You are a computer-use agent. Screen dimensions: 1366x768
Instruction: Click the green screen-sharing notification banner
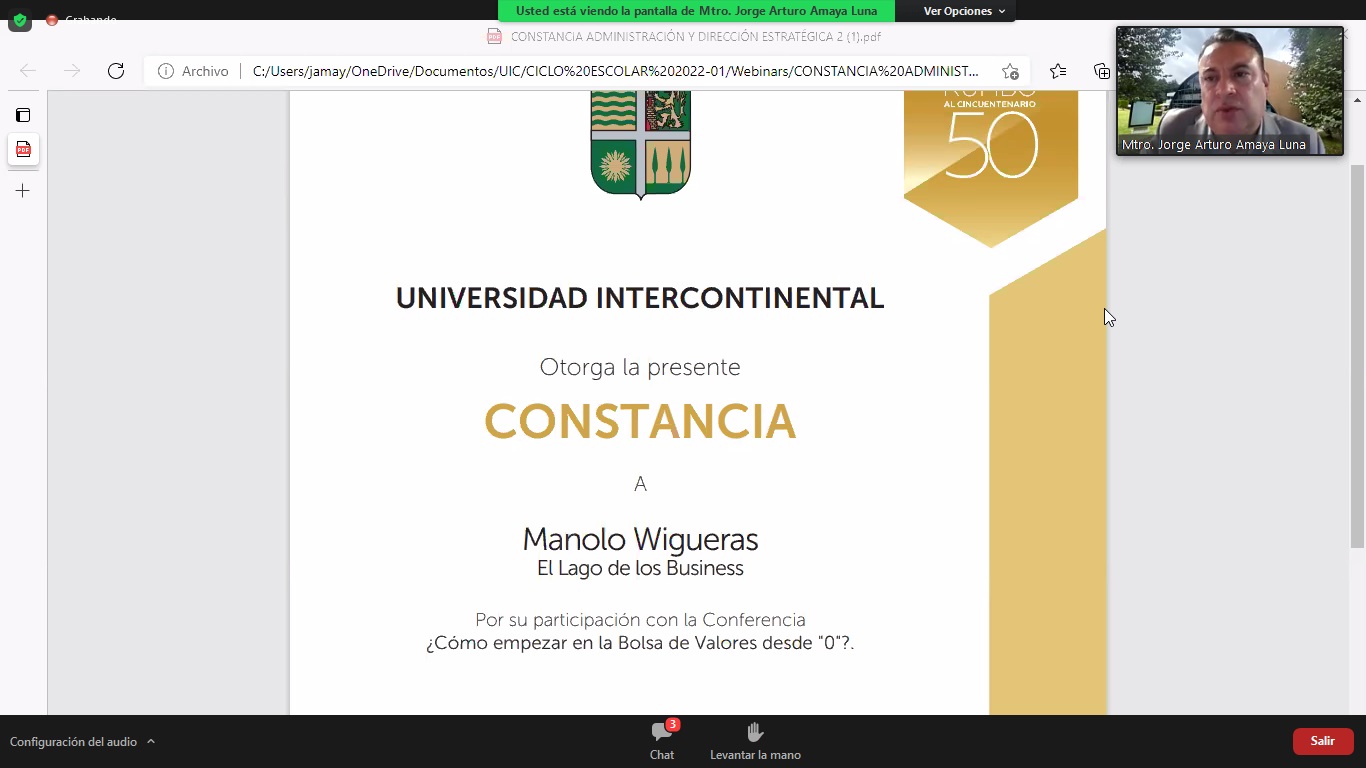[696, 11]
